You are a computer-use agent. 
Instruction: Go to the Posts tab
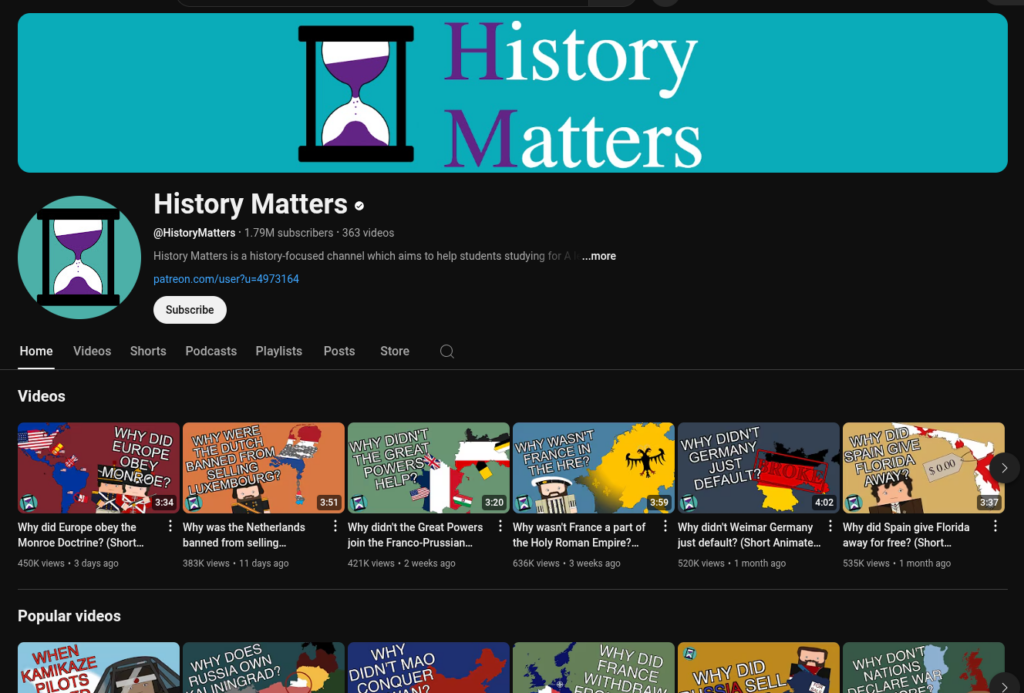[339, 351]
